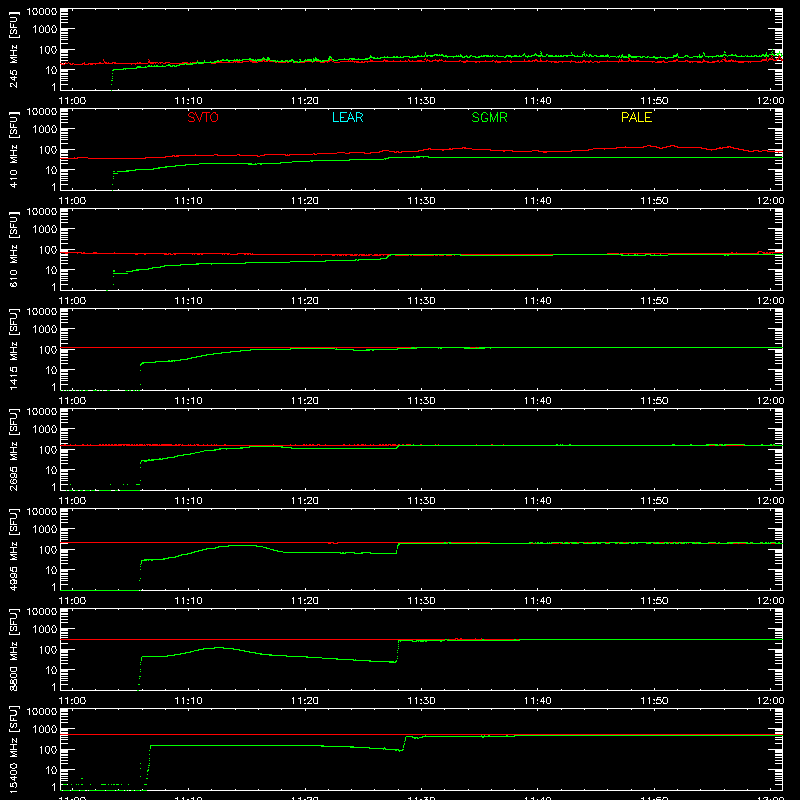
Task: Click the red SVTO legend label
Action: [203, 117]
